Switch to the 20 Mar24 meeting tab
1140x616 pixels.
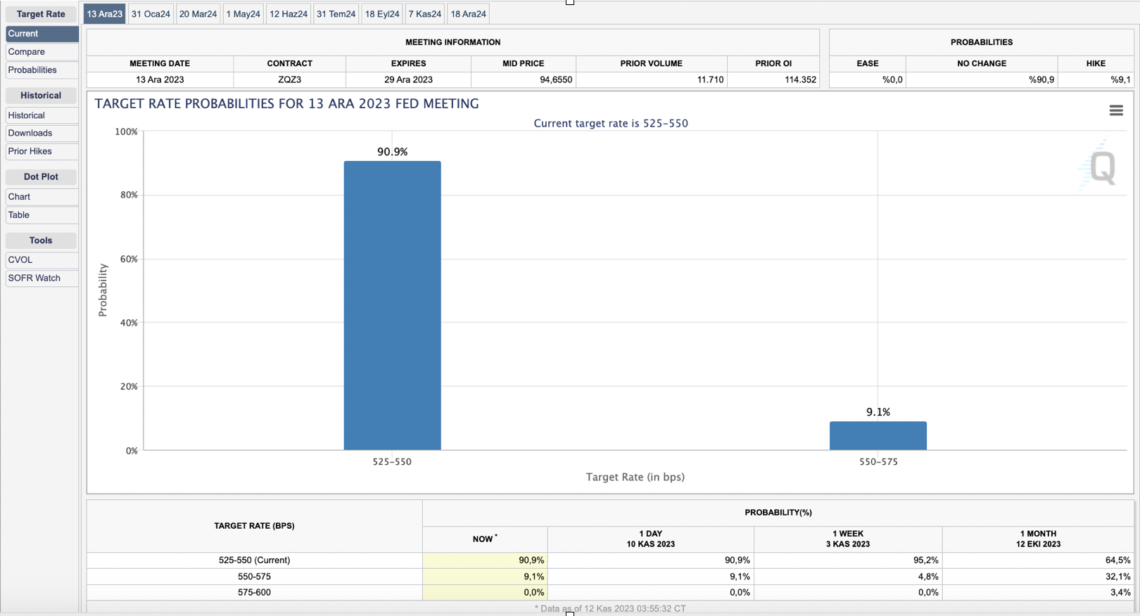[x=198, y=14]
